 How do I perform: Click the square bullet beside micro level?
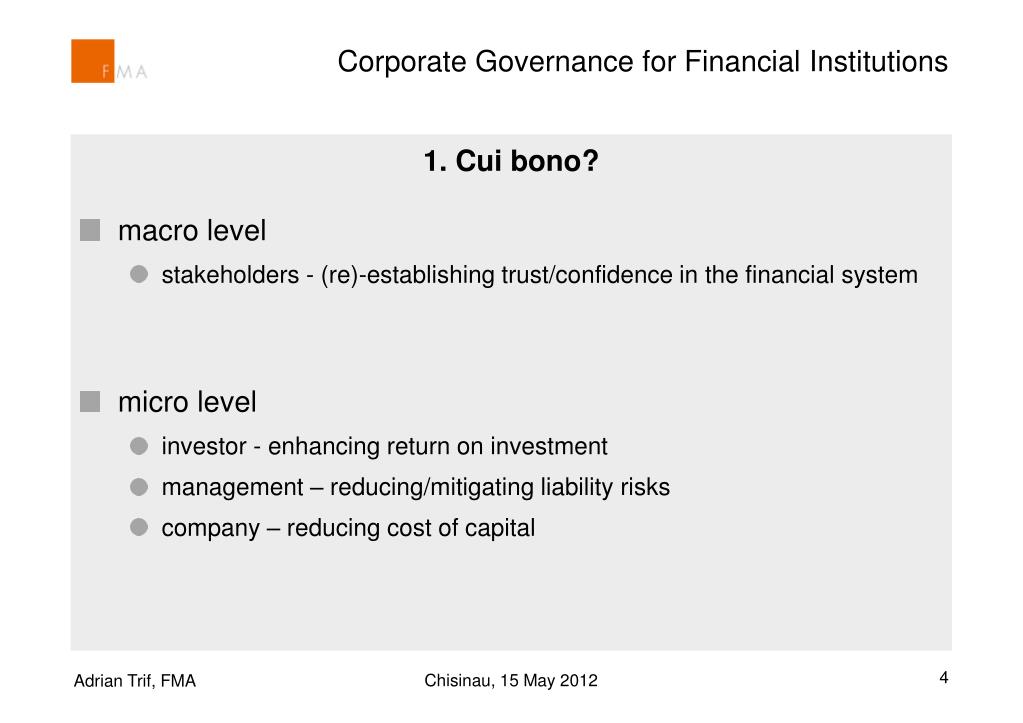point(90,401)
